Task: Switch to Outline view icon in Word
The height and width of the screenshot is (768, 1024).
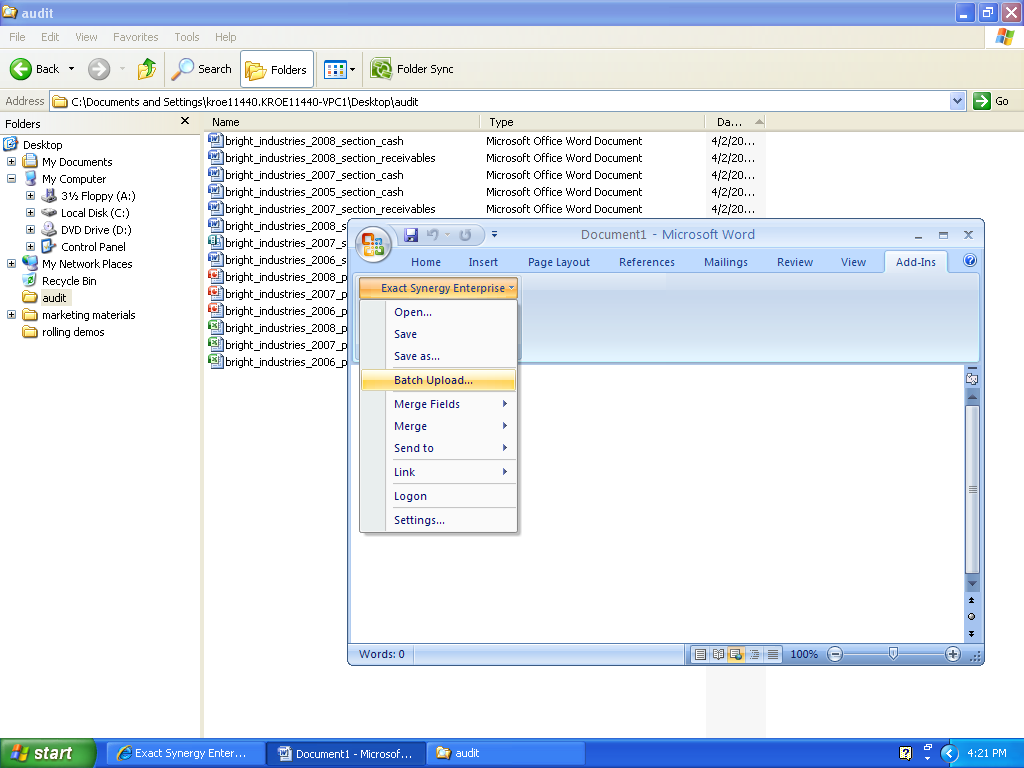Action: coord(754,654)
